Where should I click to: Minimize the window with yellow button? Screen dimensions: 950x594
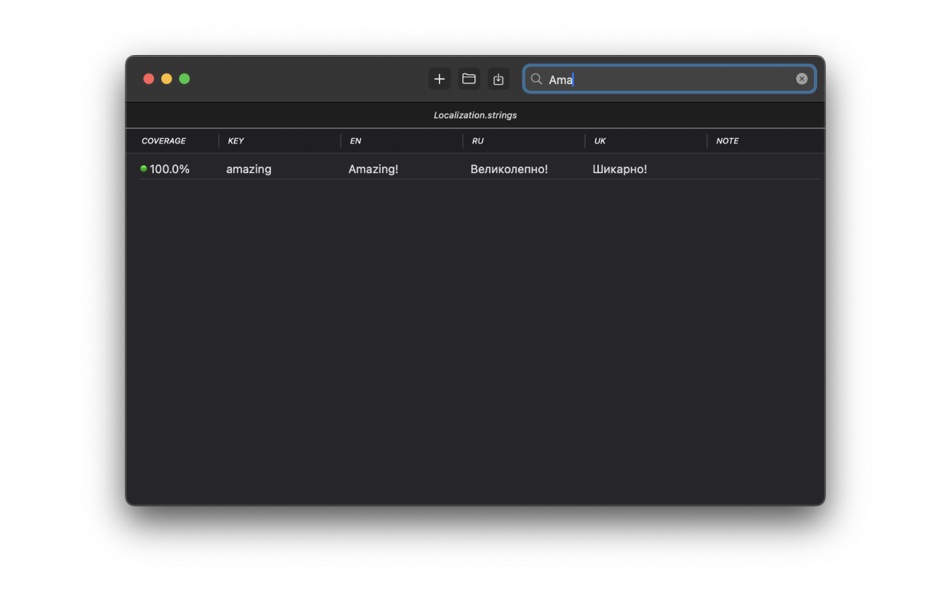[167, 79]
